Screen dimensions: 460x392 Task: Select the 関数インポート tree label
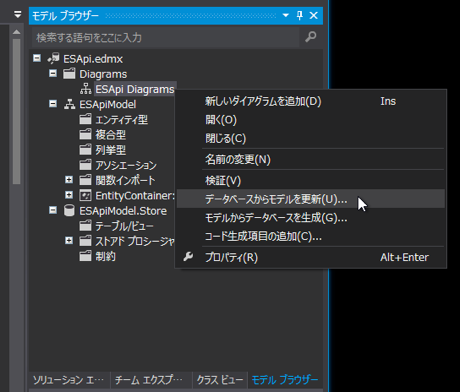tap(125, 180)
